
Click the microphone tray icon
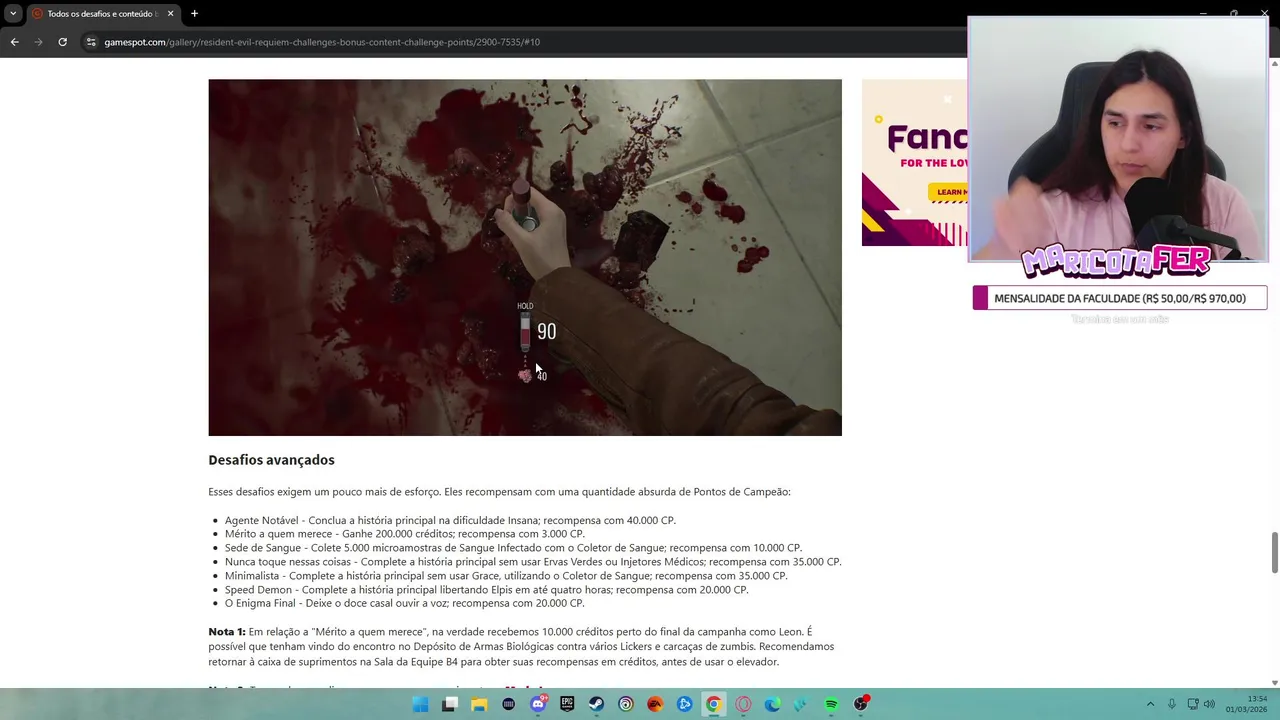point(1172,704)
